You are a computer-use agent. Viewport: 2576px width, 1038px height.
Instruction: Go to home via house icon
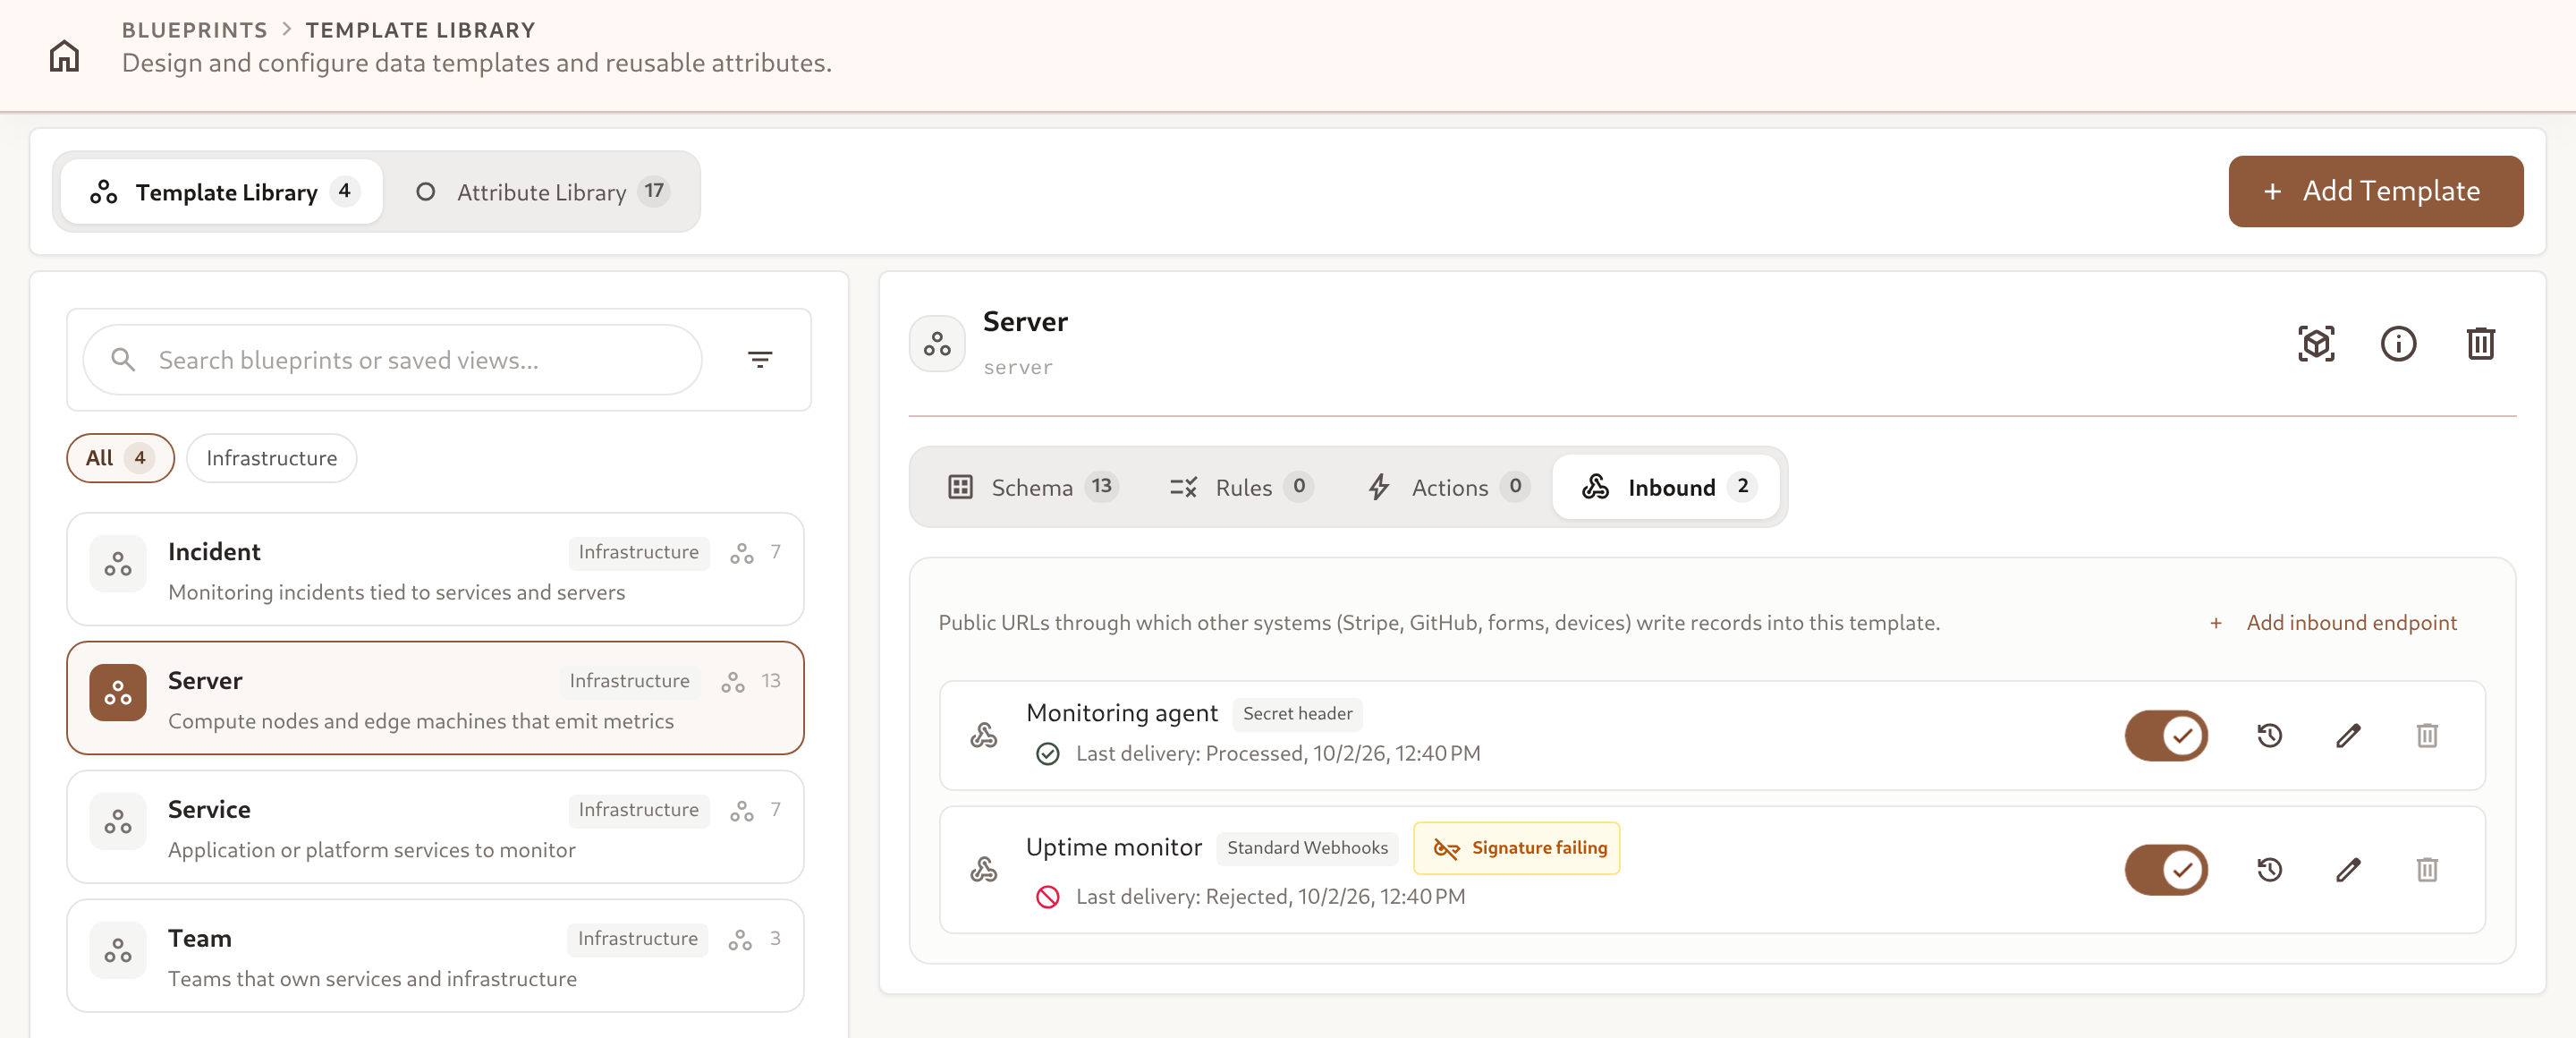64,55
